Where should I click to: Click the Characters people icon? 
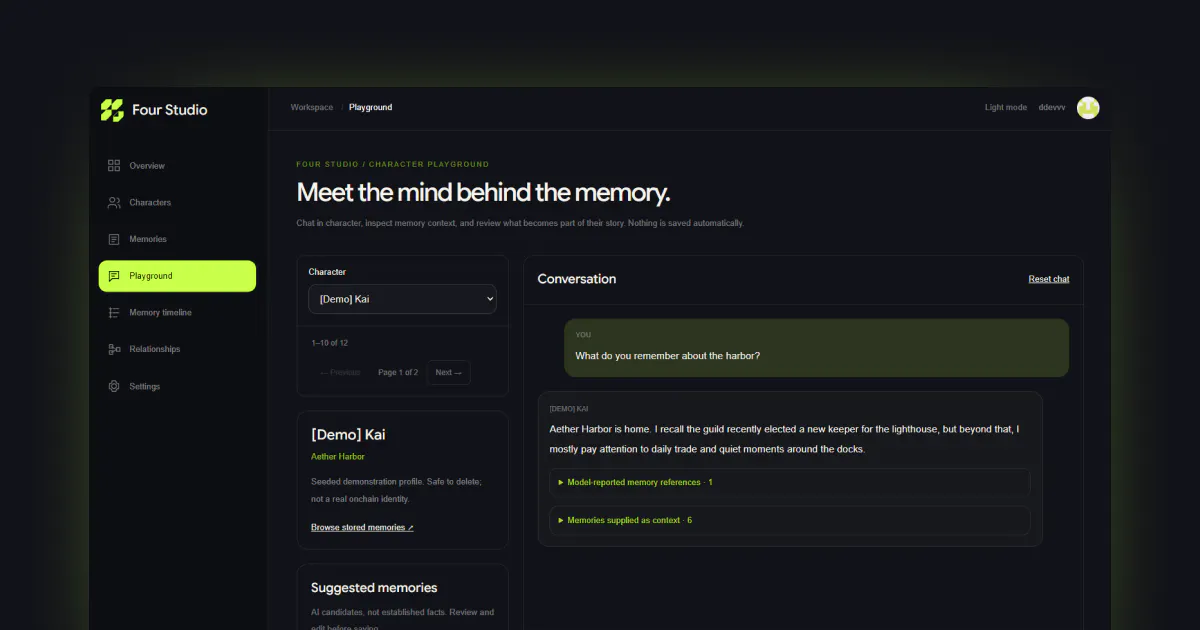[x=114, y=203]
